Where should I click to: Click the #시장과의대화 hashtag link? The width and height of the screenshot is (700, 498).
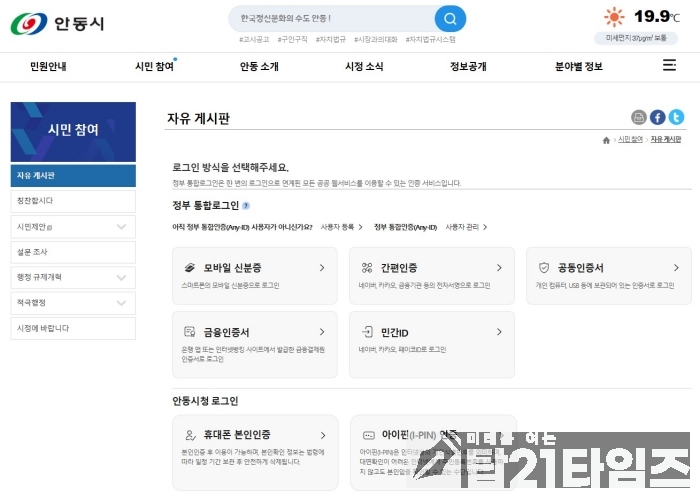375,39
